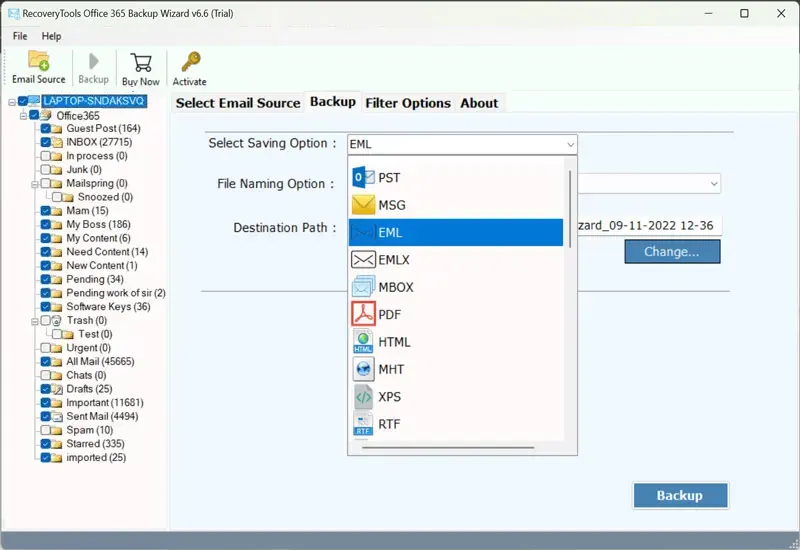Click the Activate key icon
Viewport: 800px width, 550px height.
click(x=189, y=67)
